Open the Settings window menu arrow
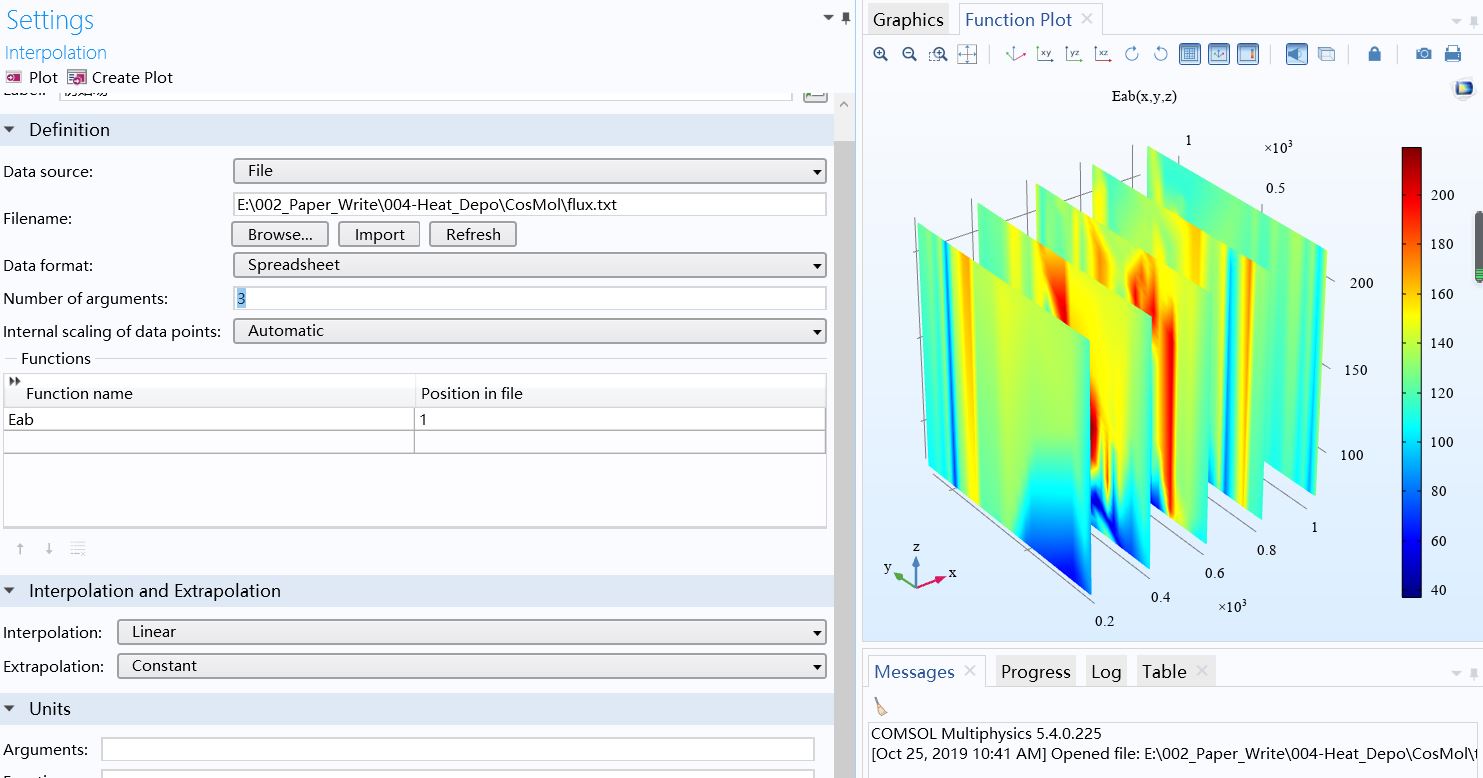1483x778 pixels. point(828,18)
